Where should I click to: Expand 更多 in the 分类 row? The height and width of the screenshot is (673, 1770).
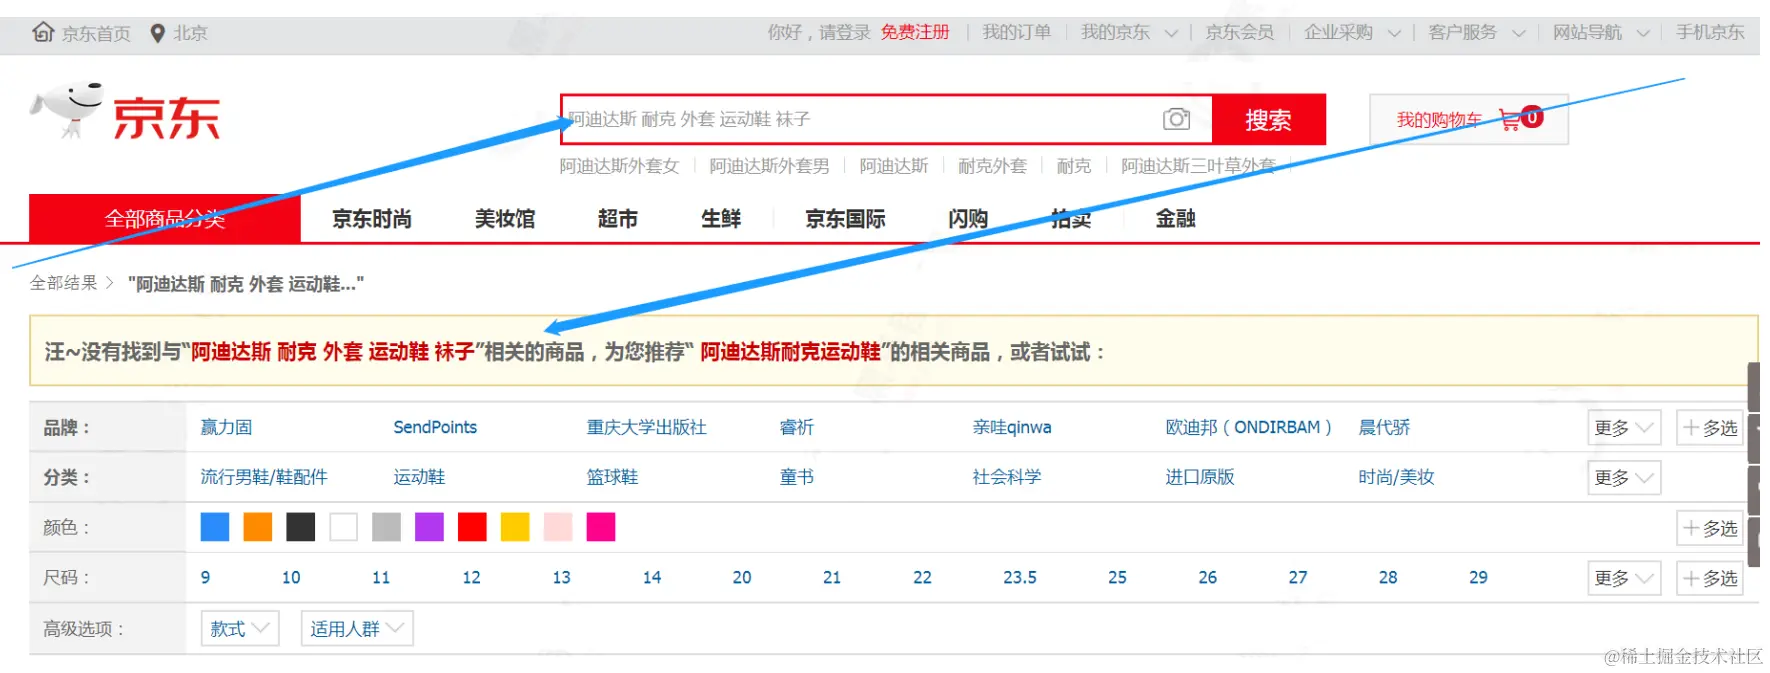coord(1624,478)
